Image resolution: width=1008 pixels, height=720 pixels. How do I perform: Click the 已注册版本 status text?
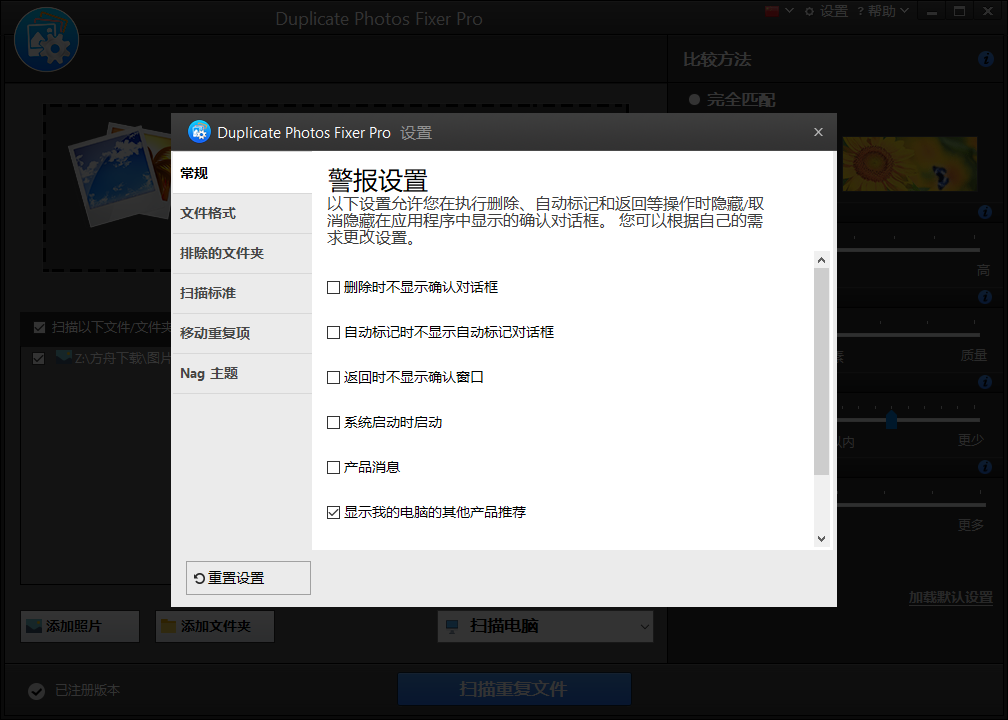(87, 690)
